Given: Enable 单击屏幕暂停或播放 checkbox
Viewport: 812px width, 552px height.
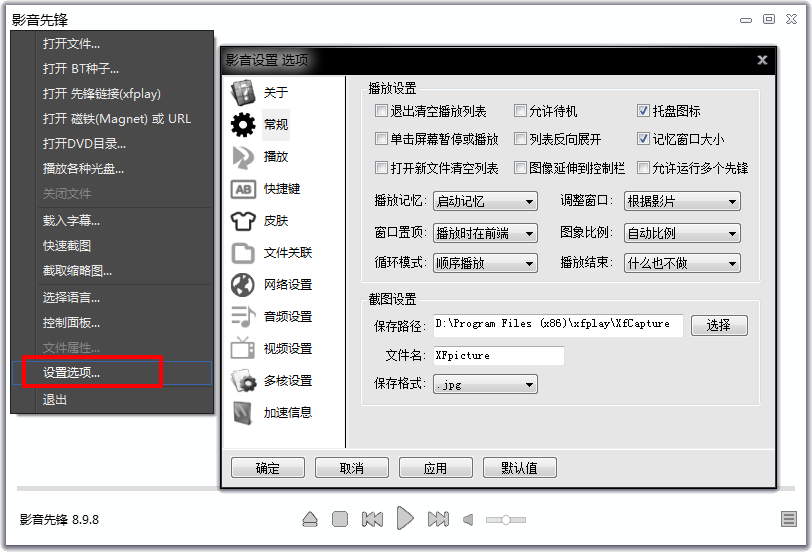Looking at the screenshot, I should tap(381, 139).
